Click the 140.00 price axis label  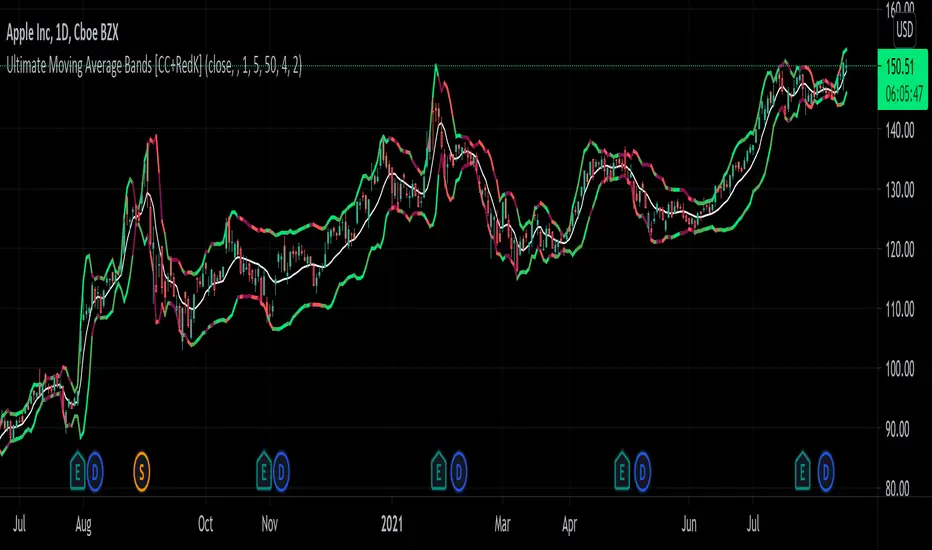[900, 130]
